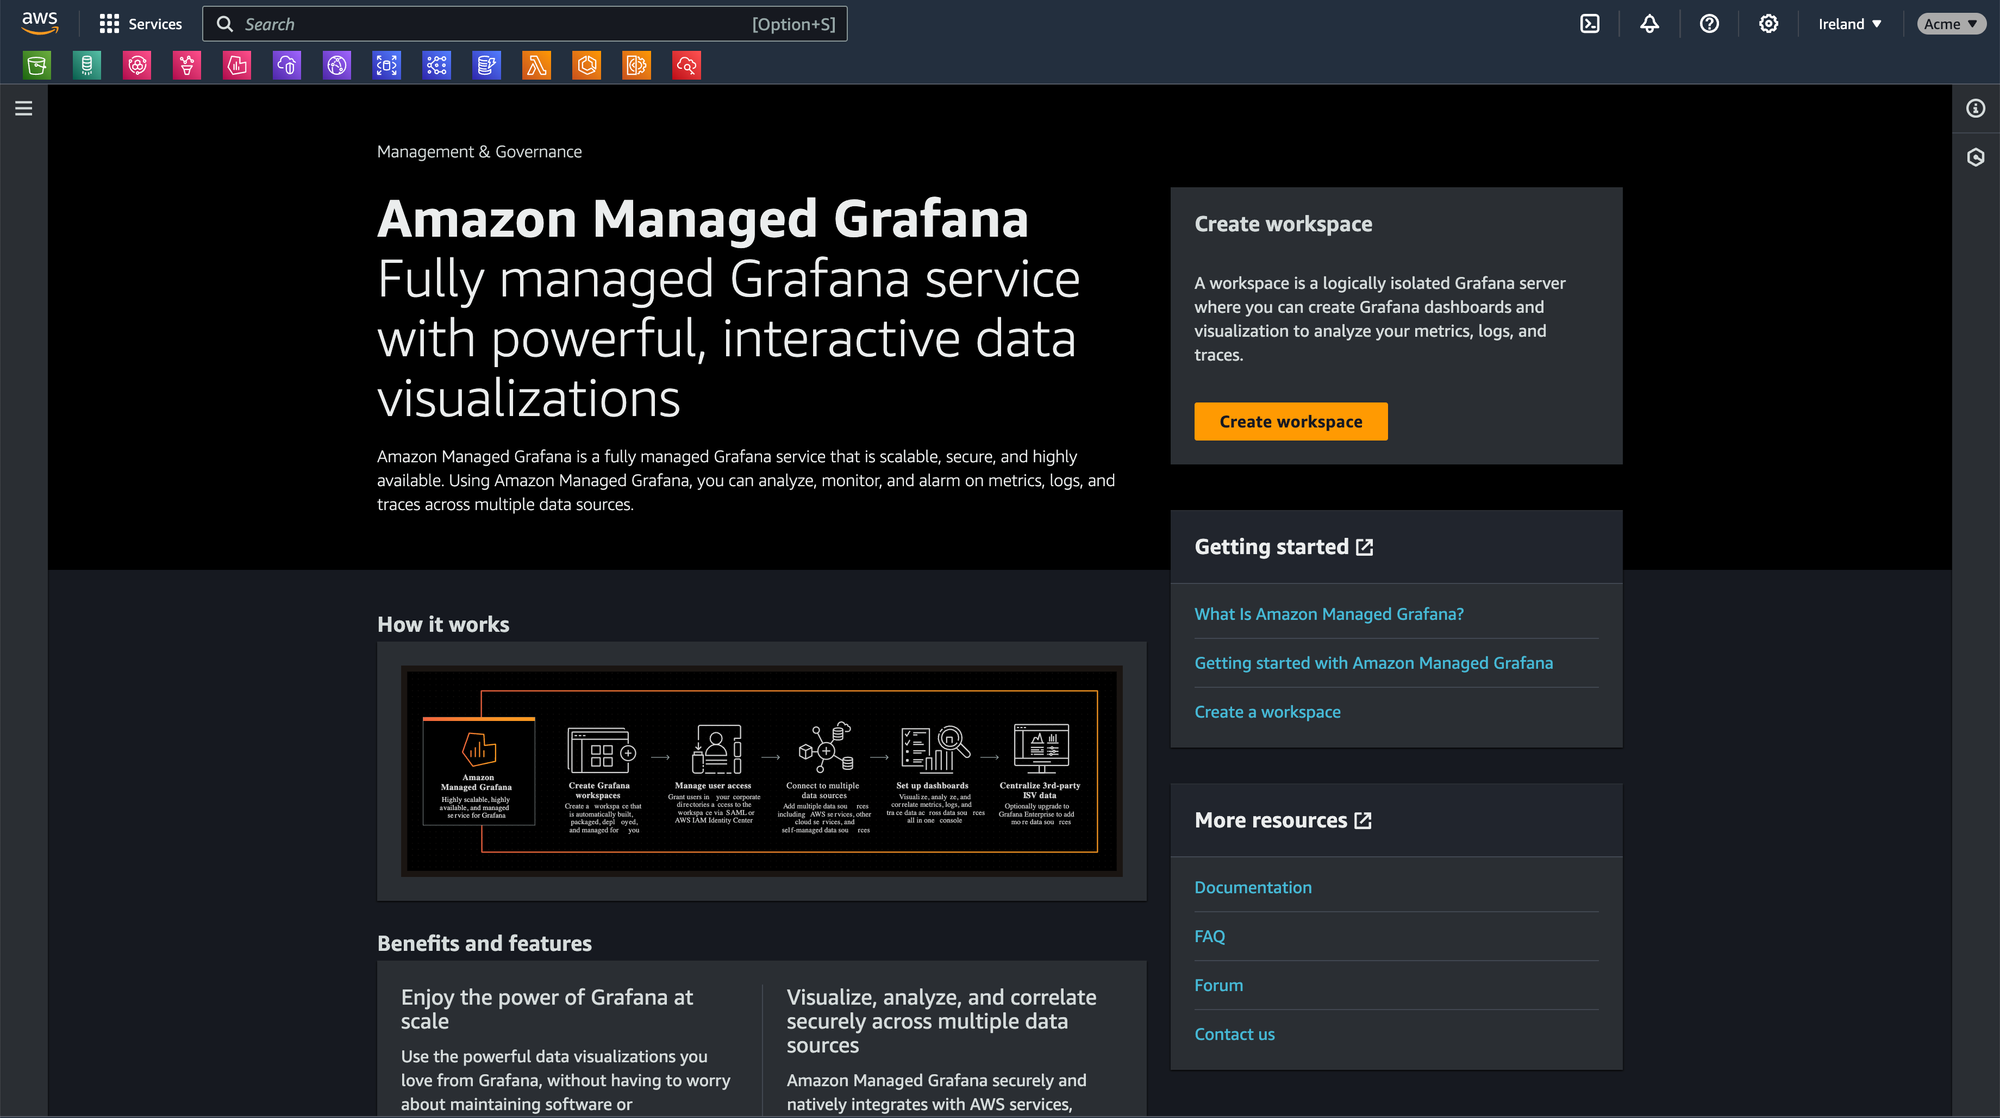The image size is (2000, 1118).
Task: Click the info panel icon at right
Action: [x=1975, y=109]
